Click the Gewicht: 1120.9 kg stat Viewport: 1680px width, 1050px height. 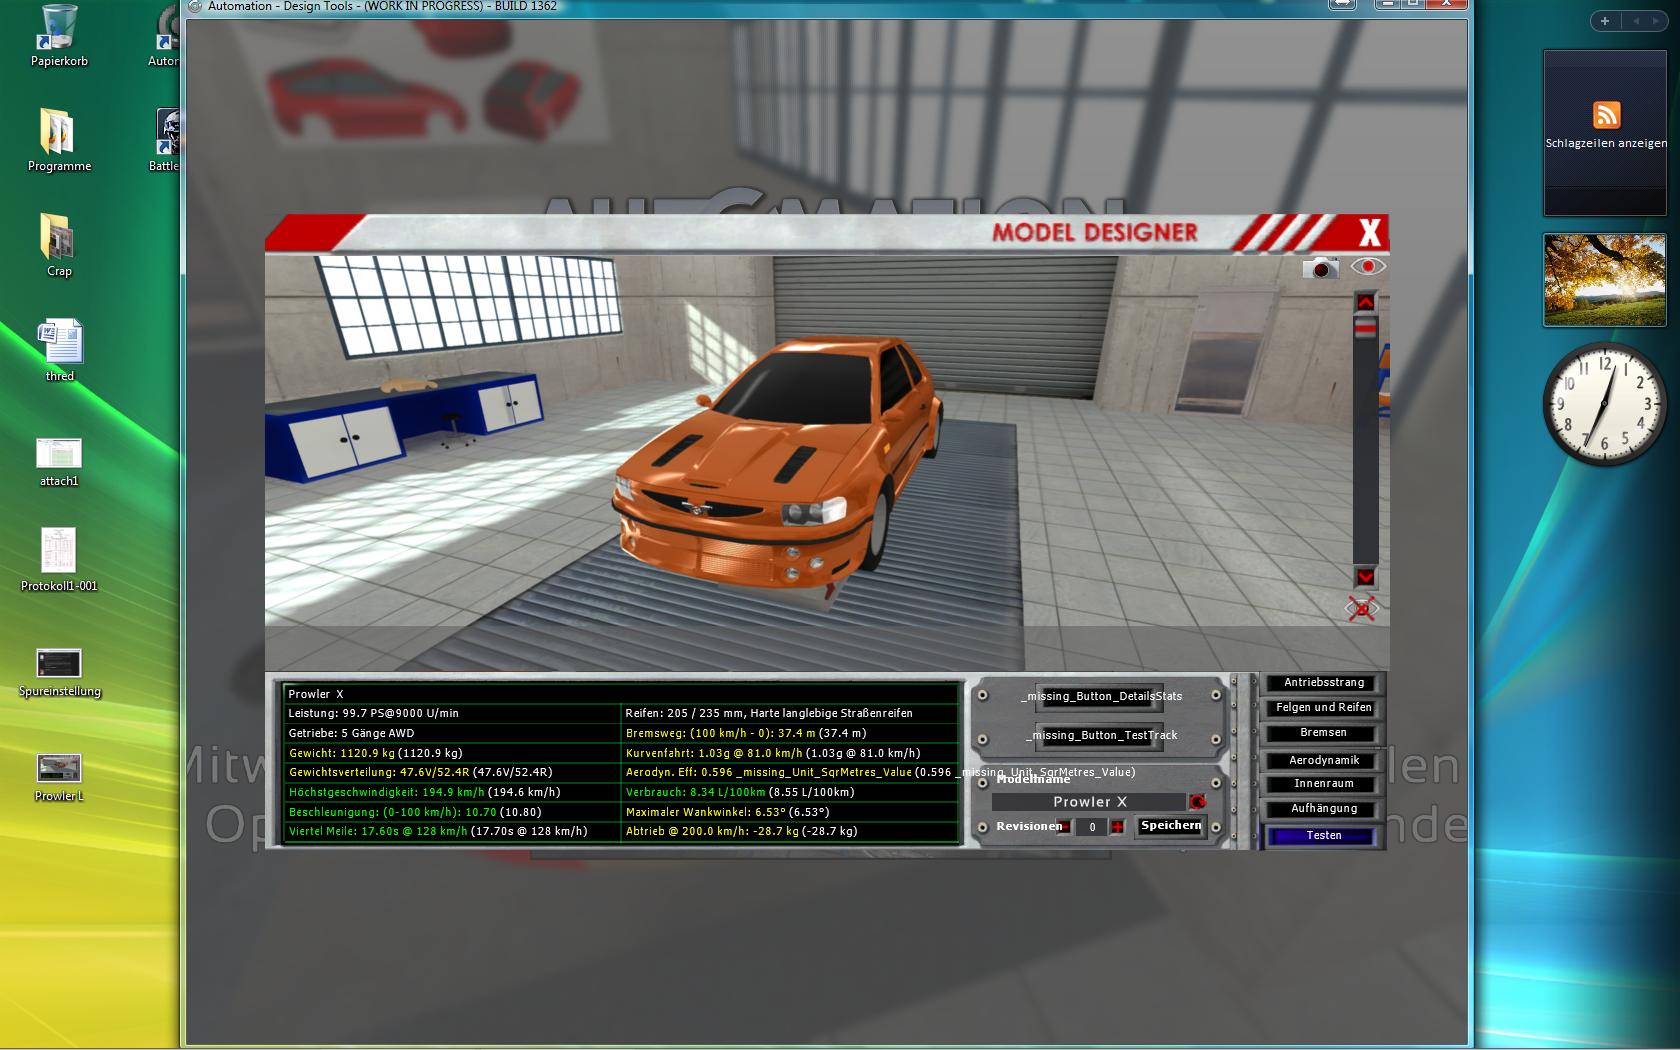[x=375, y=753]
